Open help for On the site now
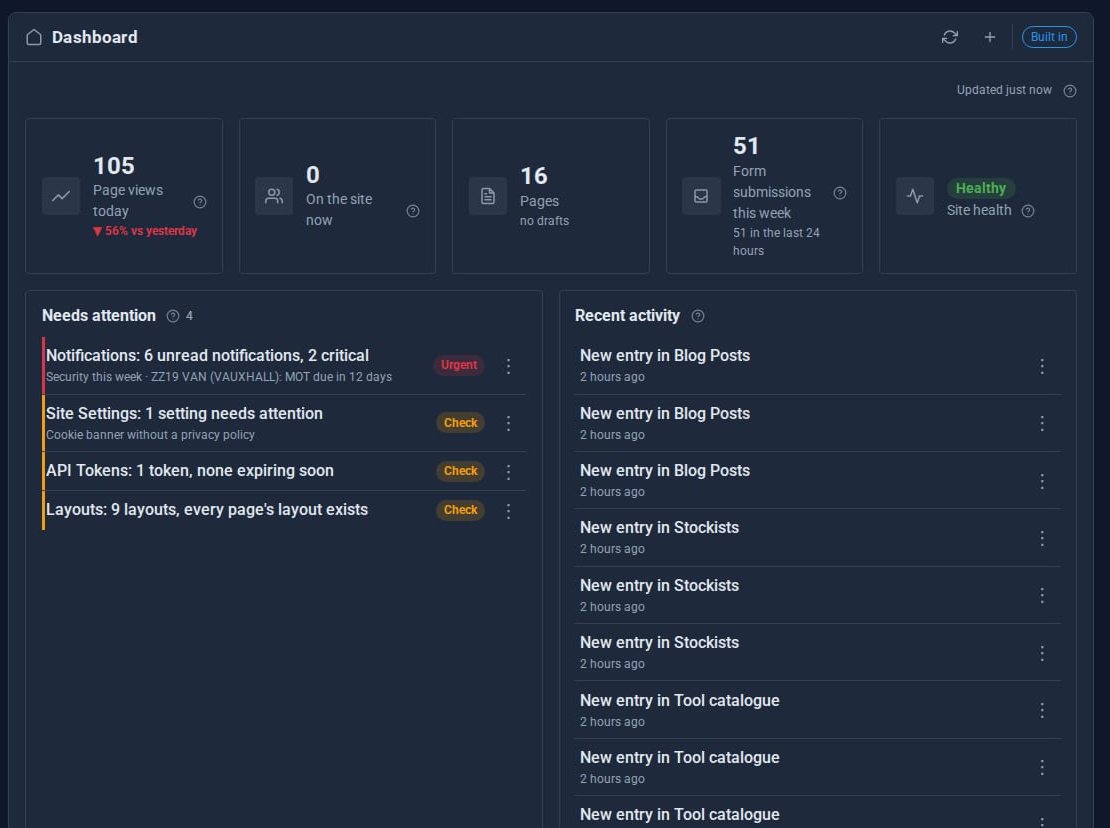The image size is (1110, 828). click(x=413, y=211)
